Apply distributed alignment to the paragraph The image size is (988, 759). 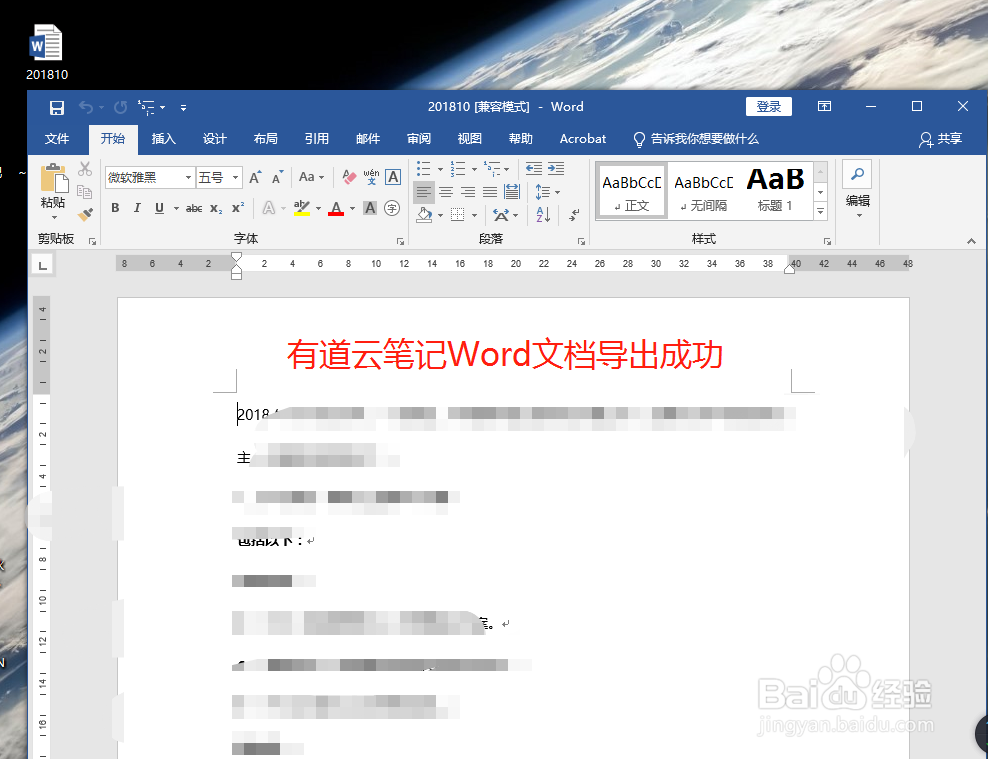click(512, 191)
